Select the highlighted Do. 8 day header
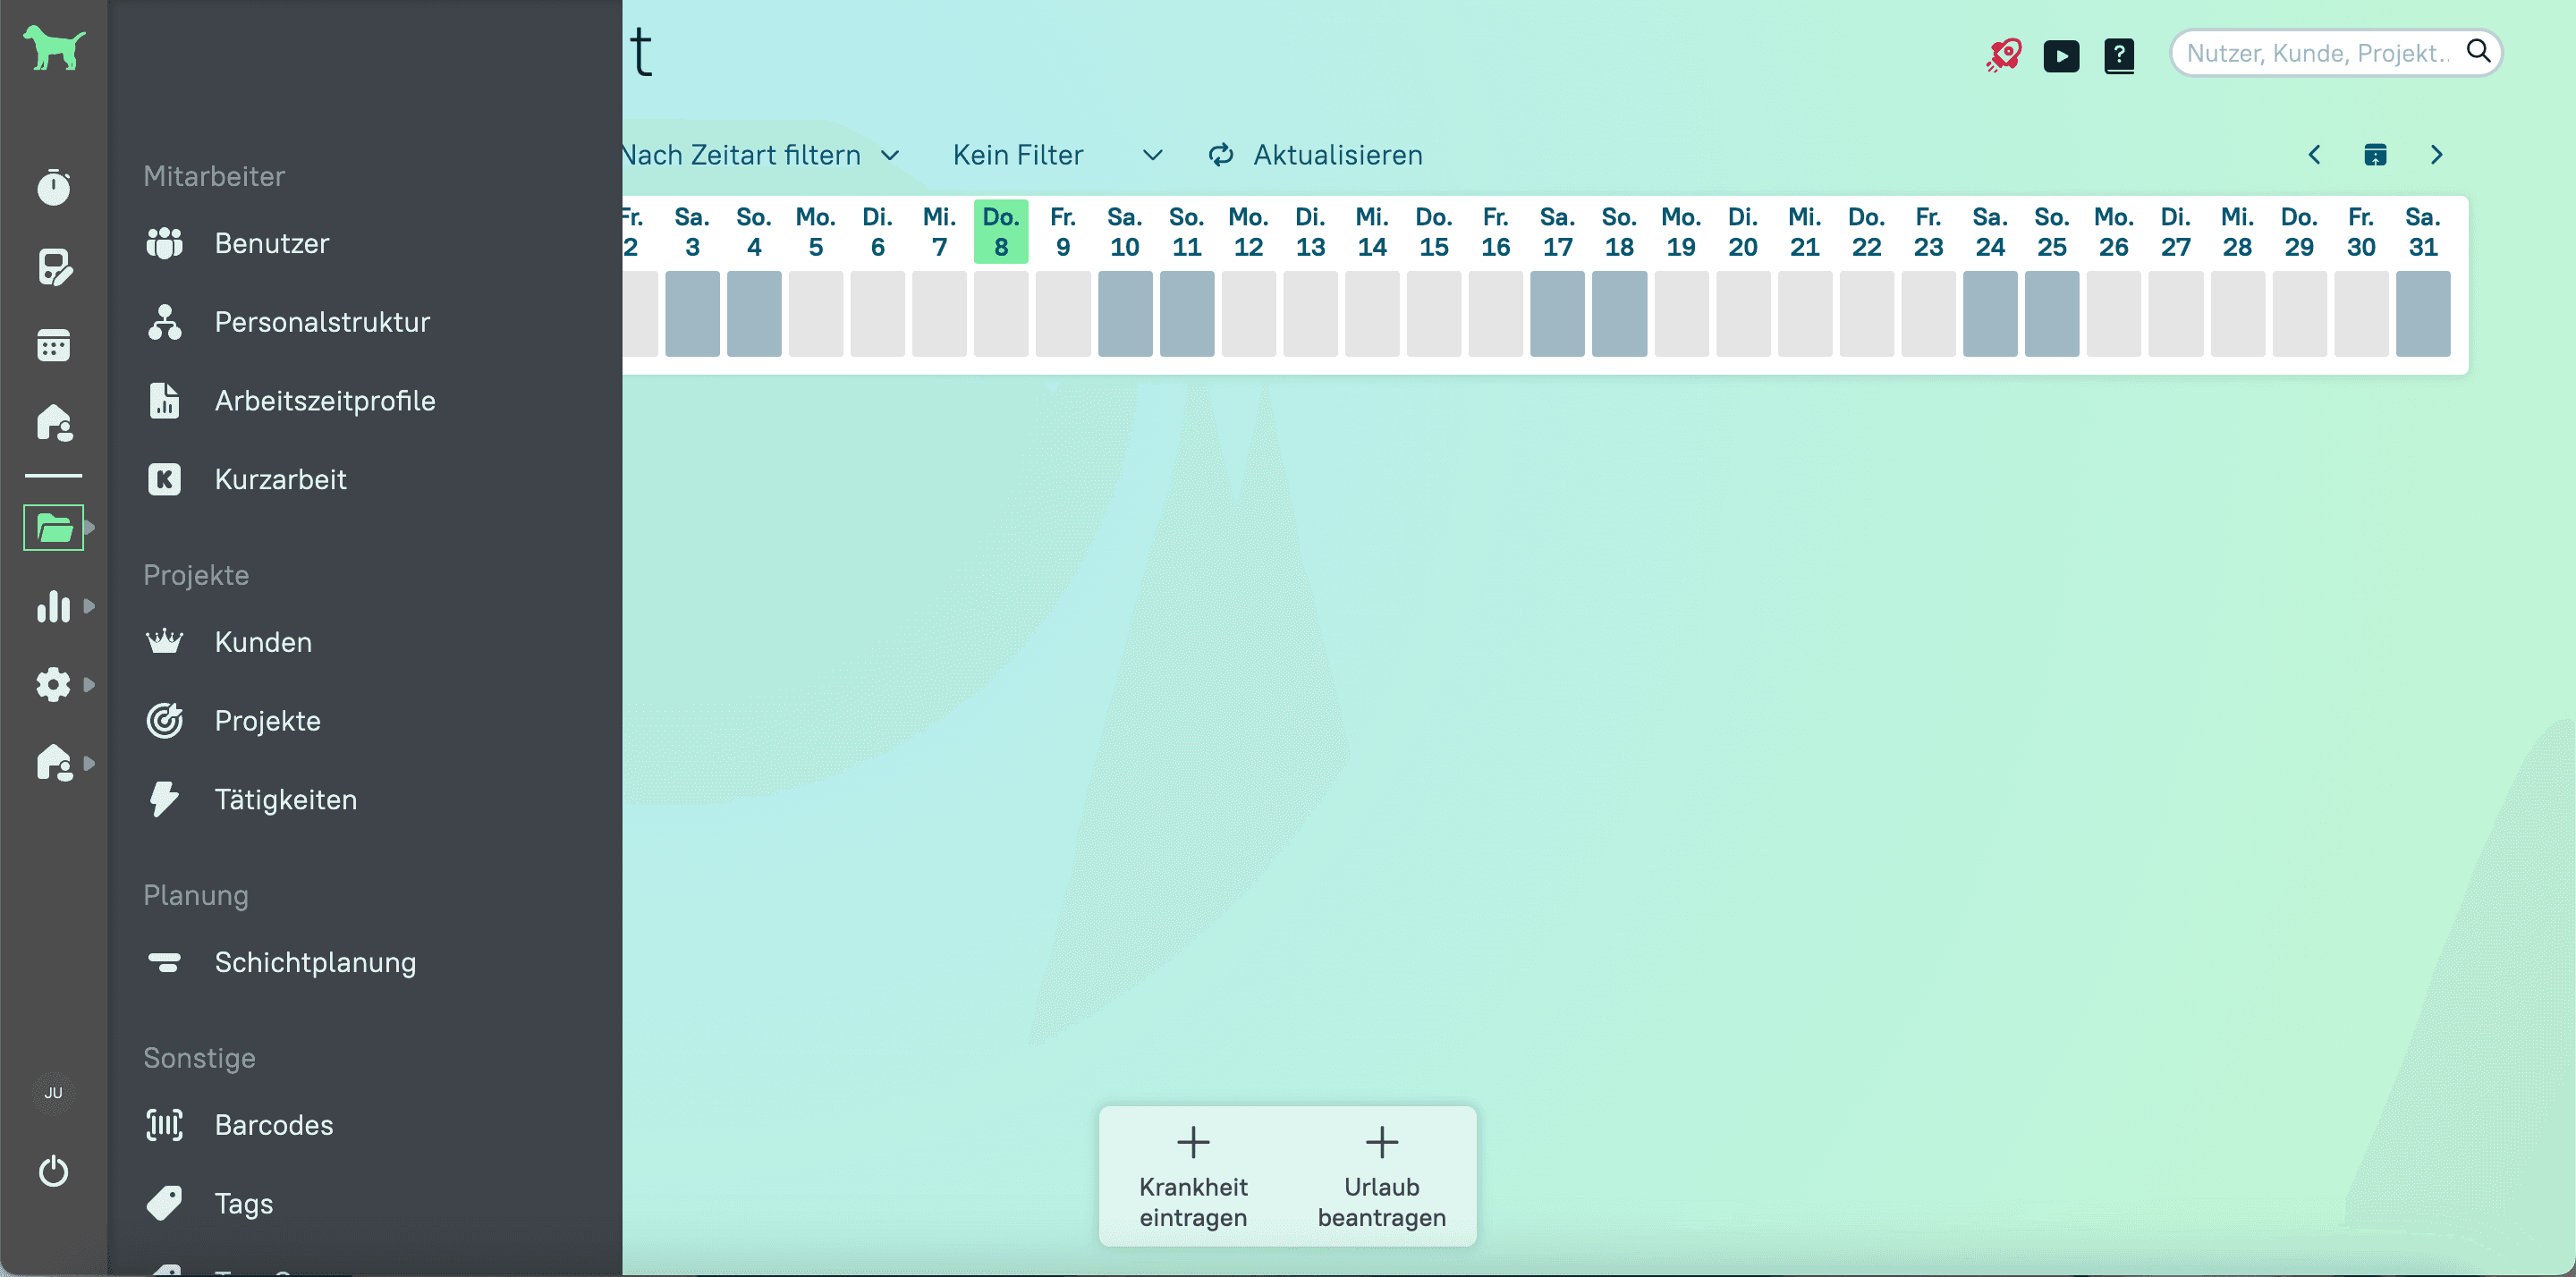This screenshot has height=1277, width=2576. [1000, 232]
